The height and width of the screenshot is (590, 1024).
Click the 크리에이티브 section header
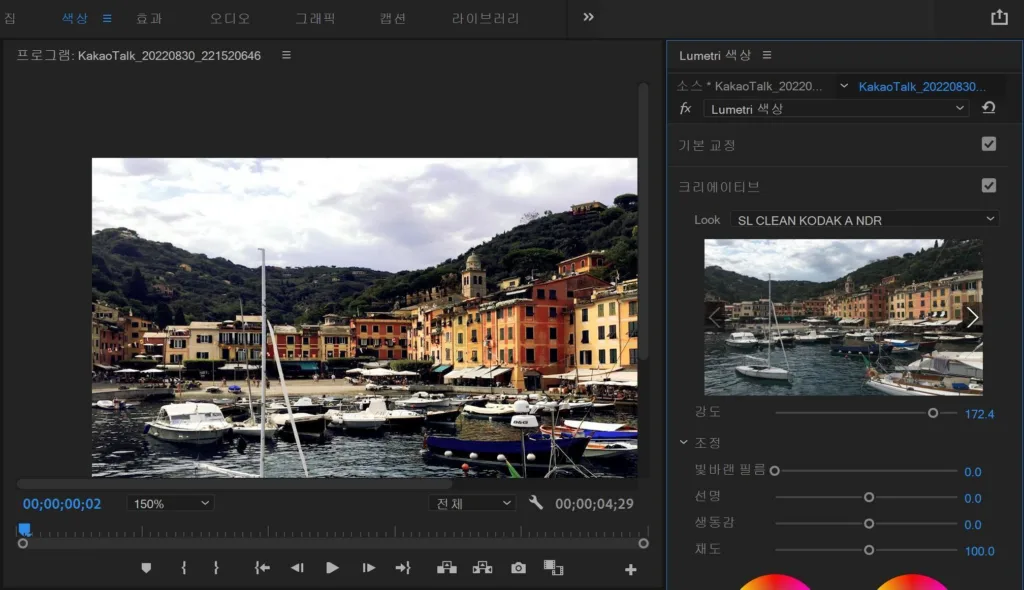(x=718, y=187)
